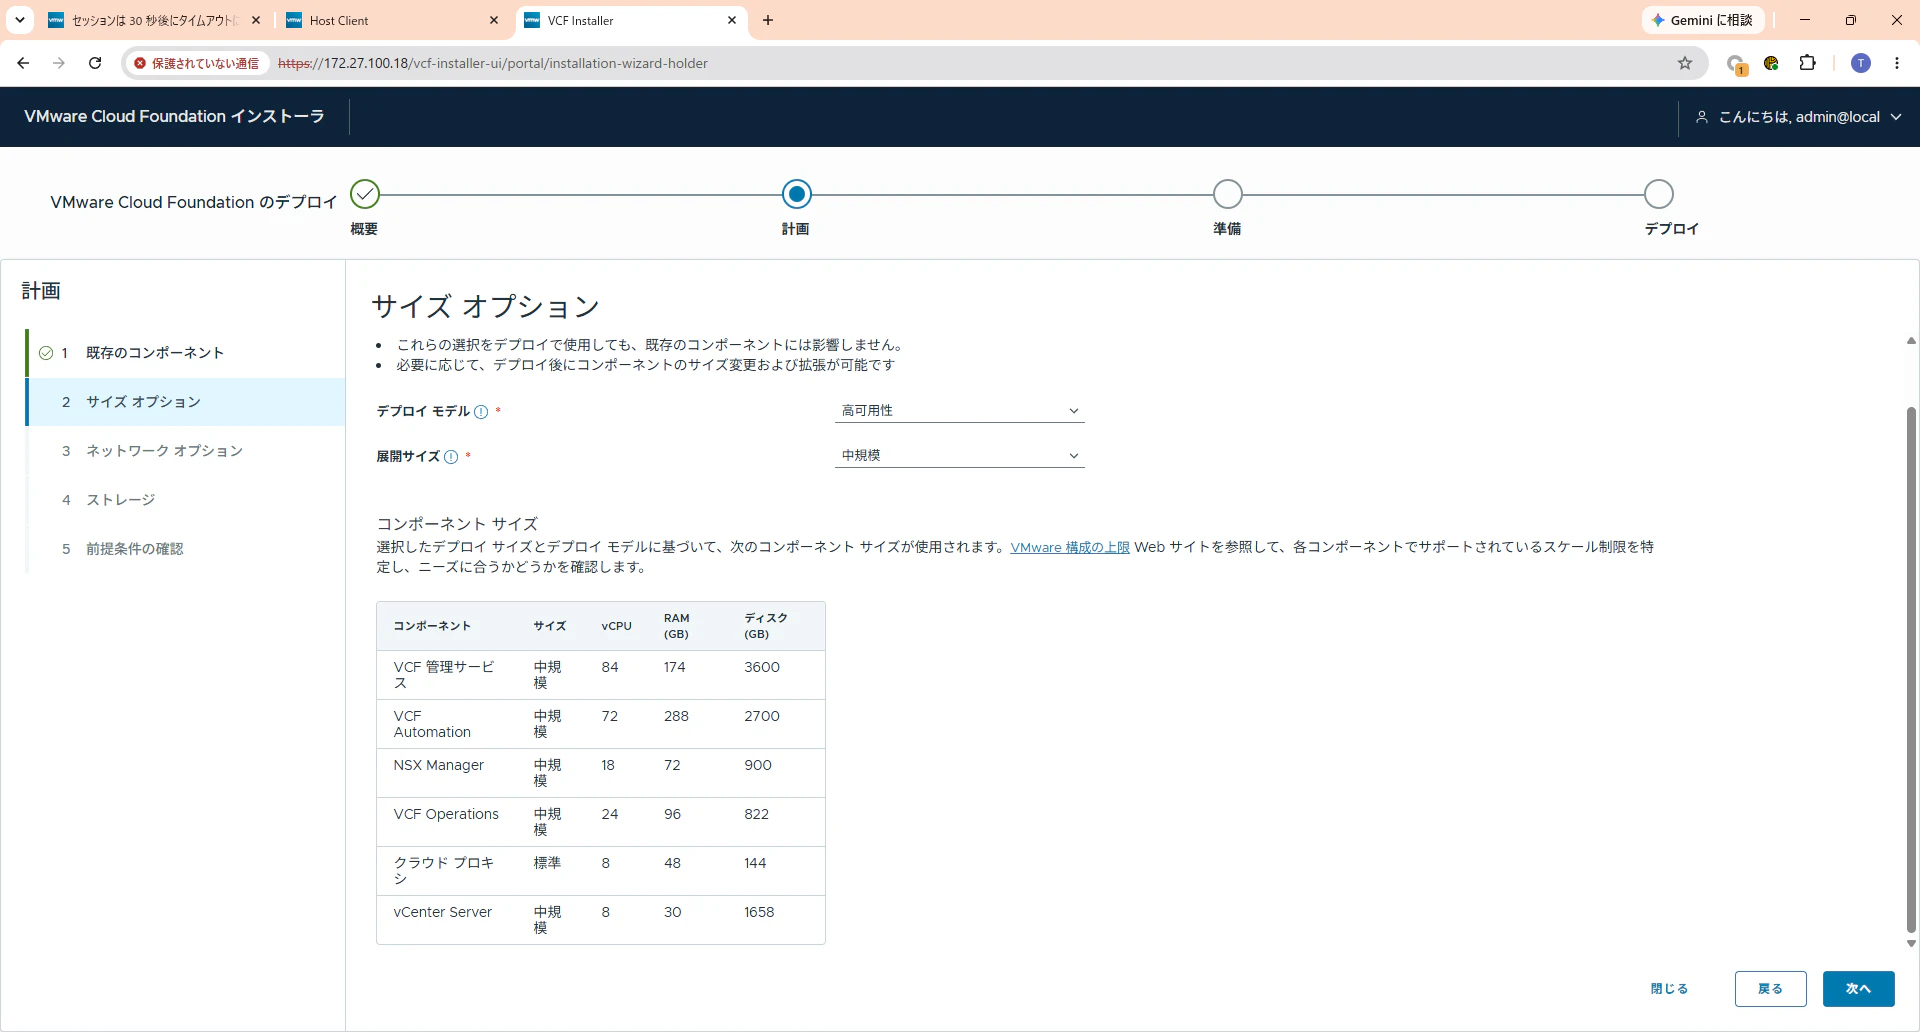The image size is (1920, 1032).
Task: Select step 2 サイズ オプション
Action: tap(186, 402)
